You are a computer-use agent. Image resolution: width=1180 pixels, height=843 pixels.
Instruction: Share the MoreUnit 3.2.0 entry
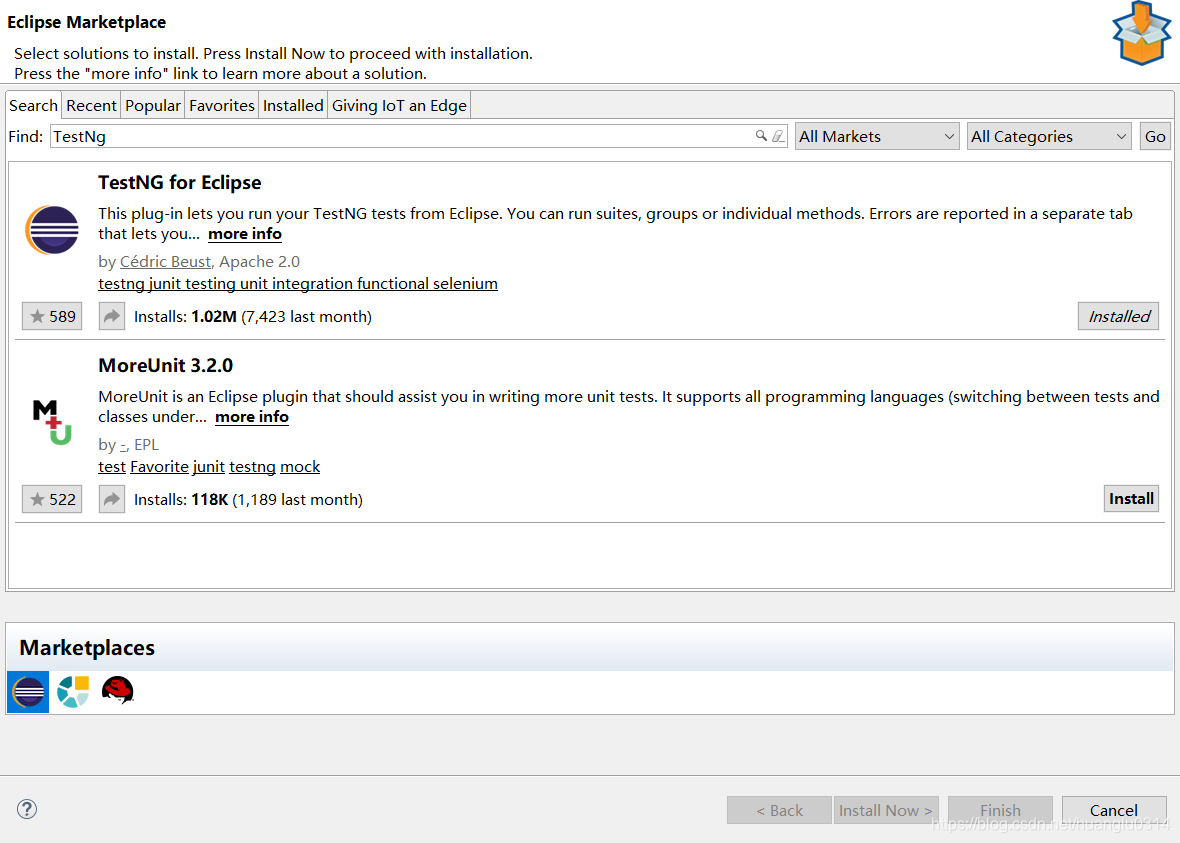(x=111, y=499)
